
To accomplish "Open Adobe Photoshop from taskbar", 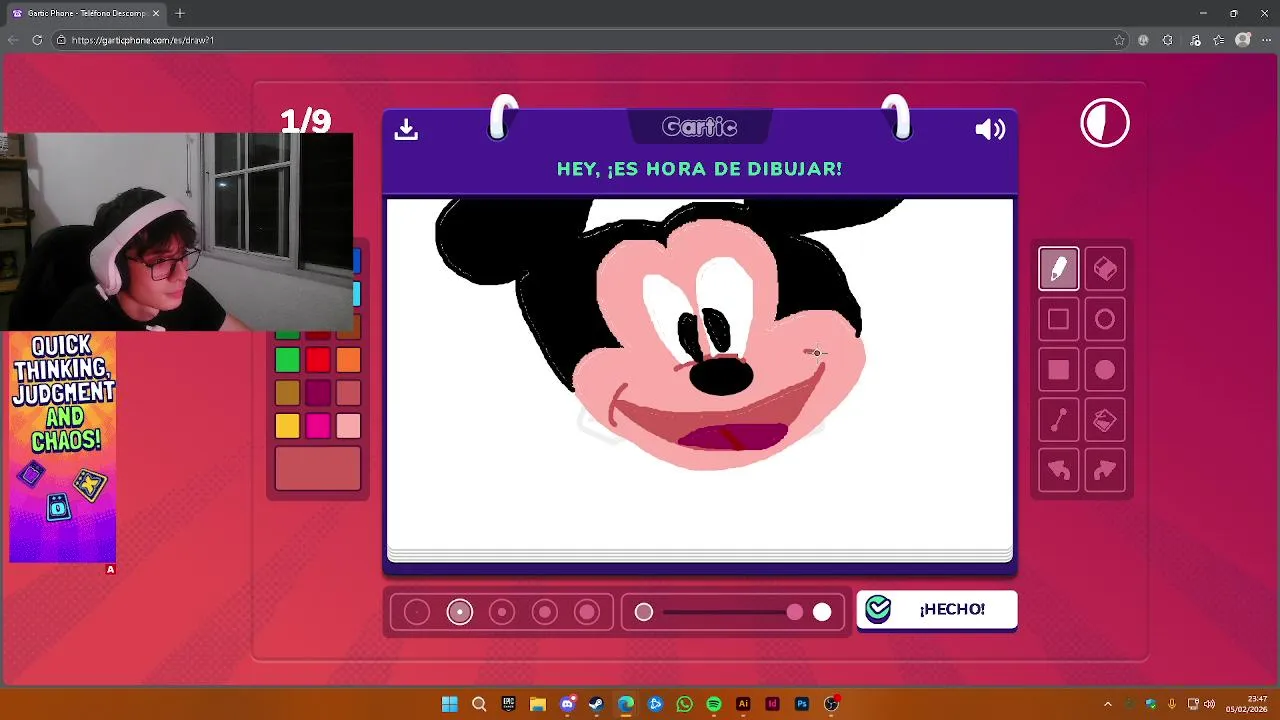I will [802, 704].
